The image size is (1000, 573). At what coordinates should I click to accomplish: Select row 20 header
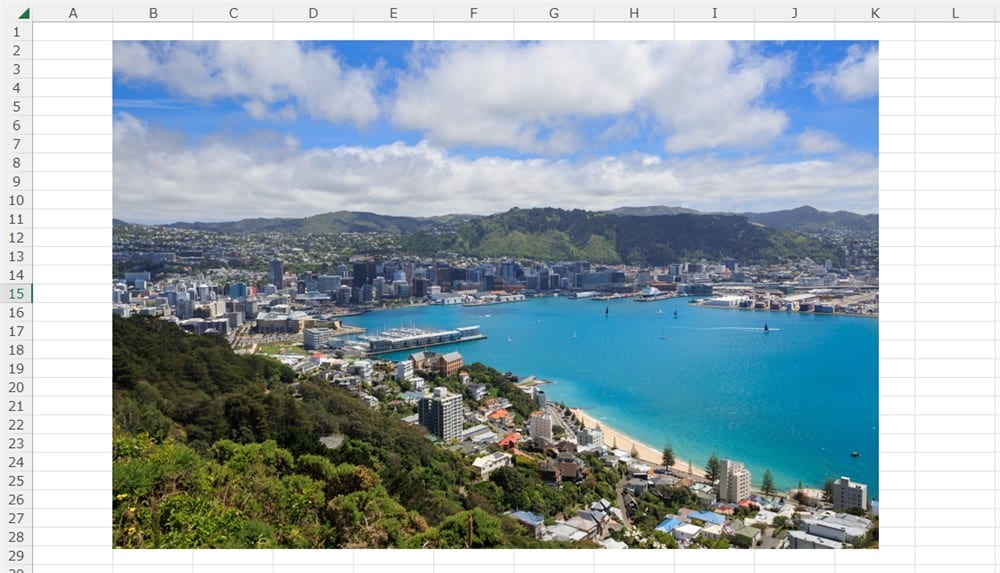coord(16,387)
